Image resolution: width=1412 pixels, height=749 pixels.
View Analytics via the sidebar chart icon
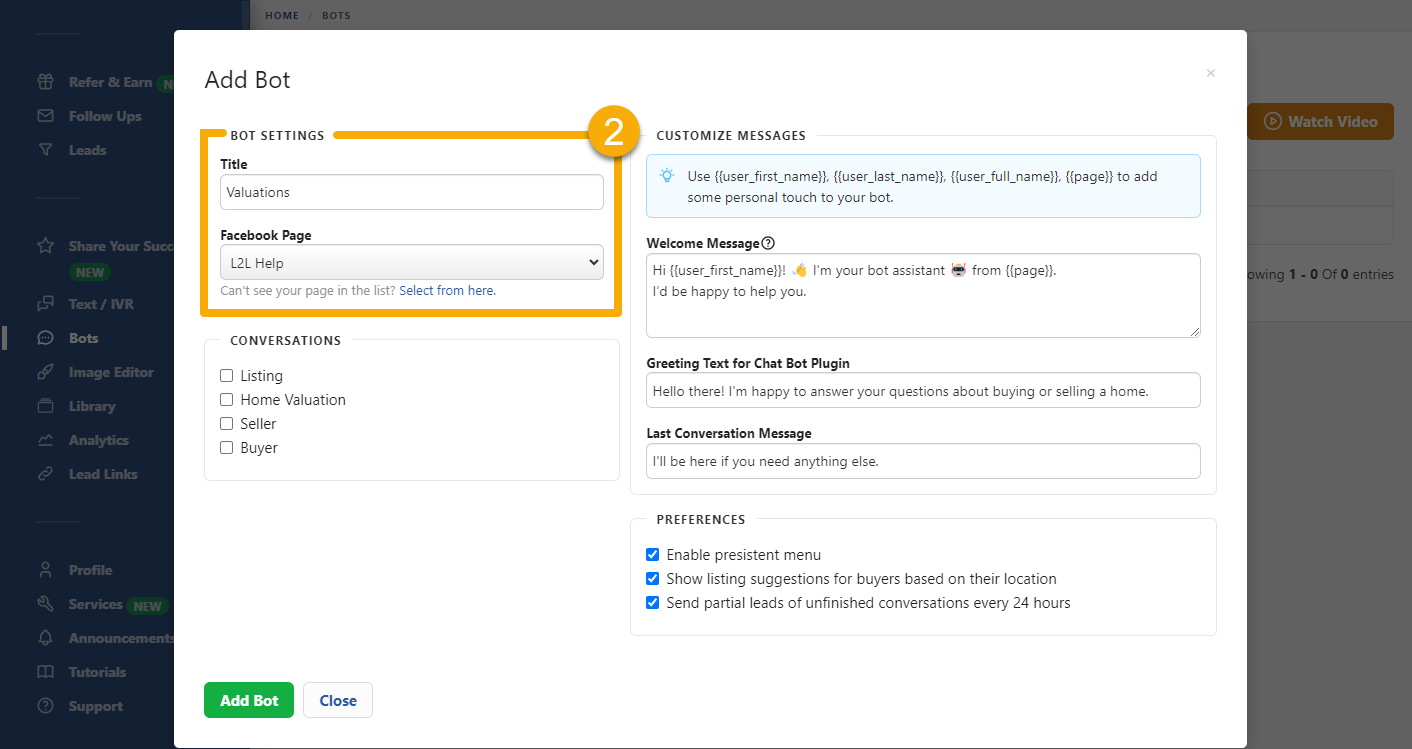97,440
